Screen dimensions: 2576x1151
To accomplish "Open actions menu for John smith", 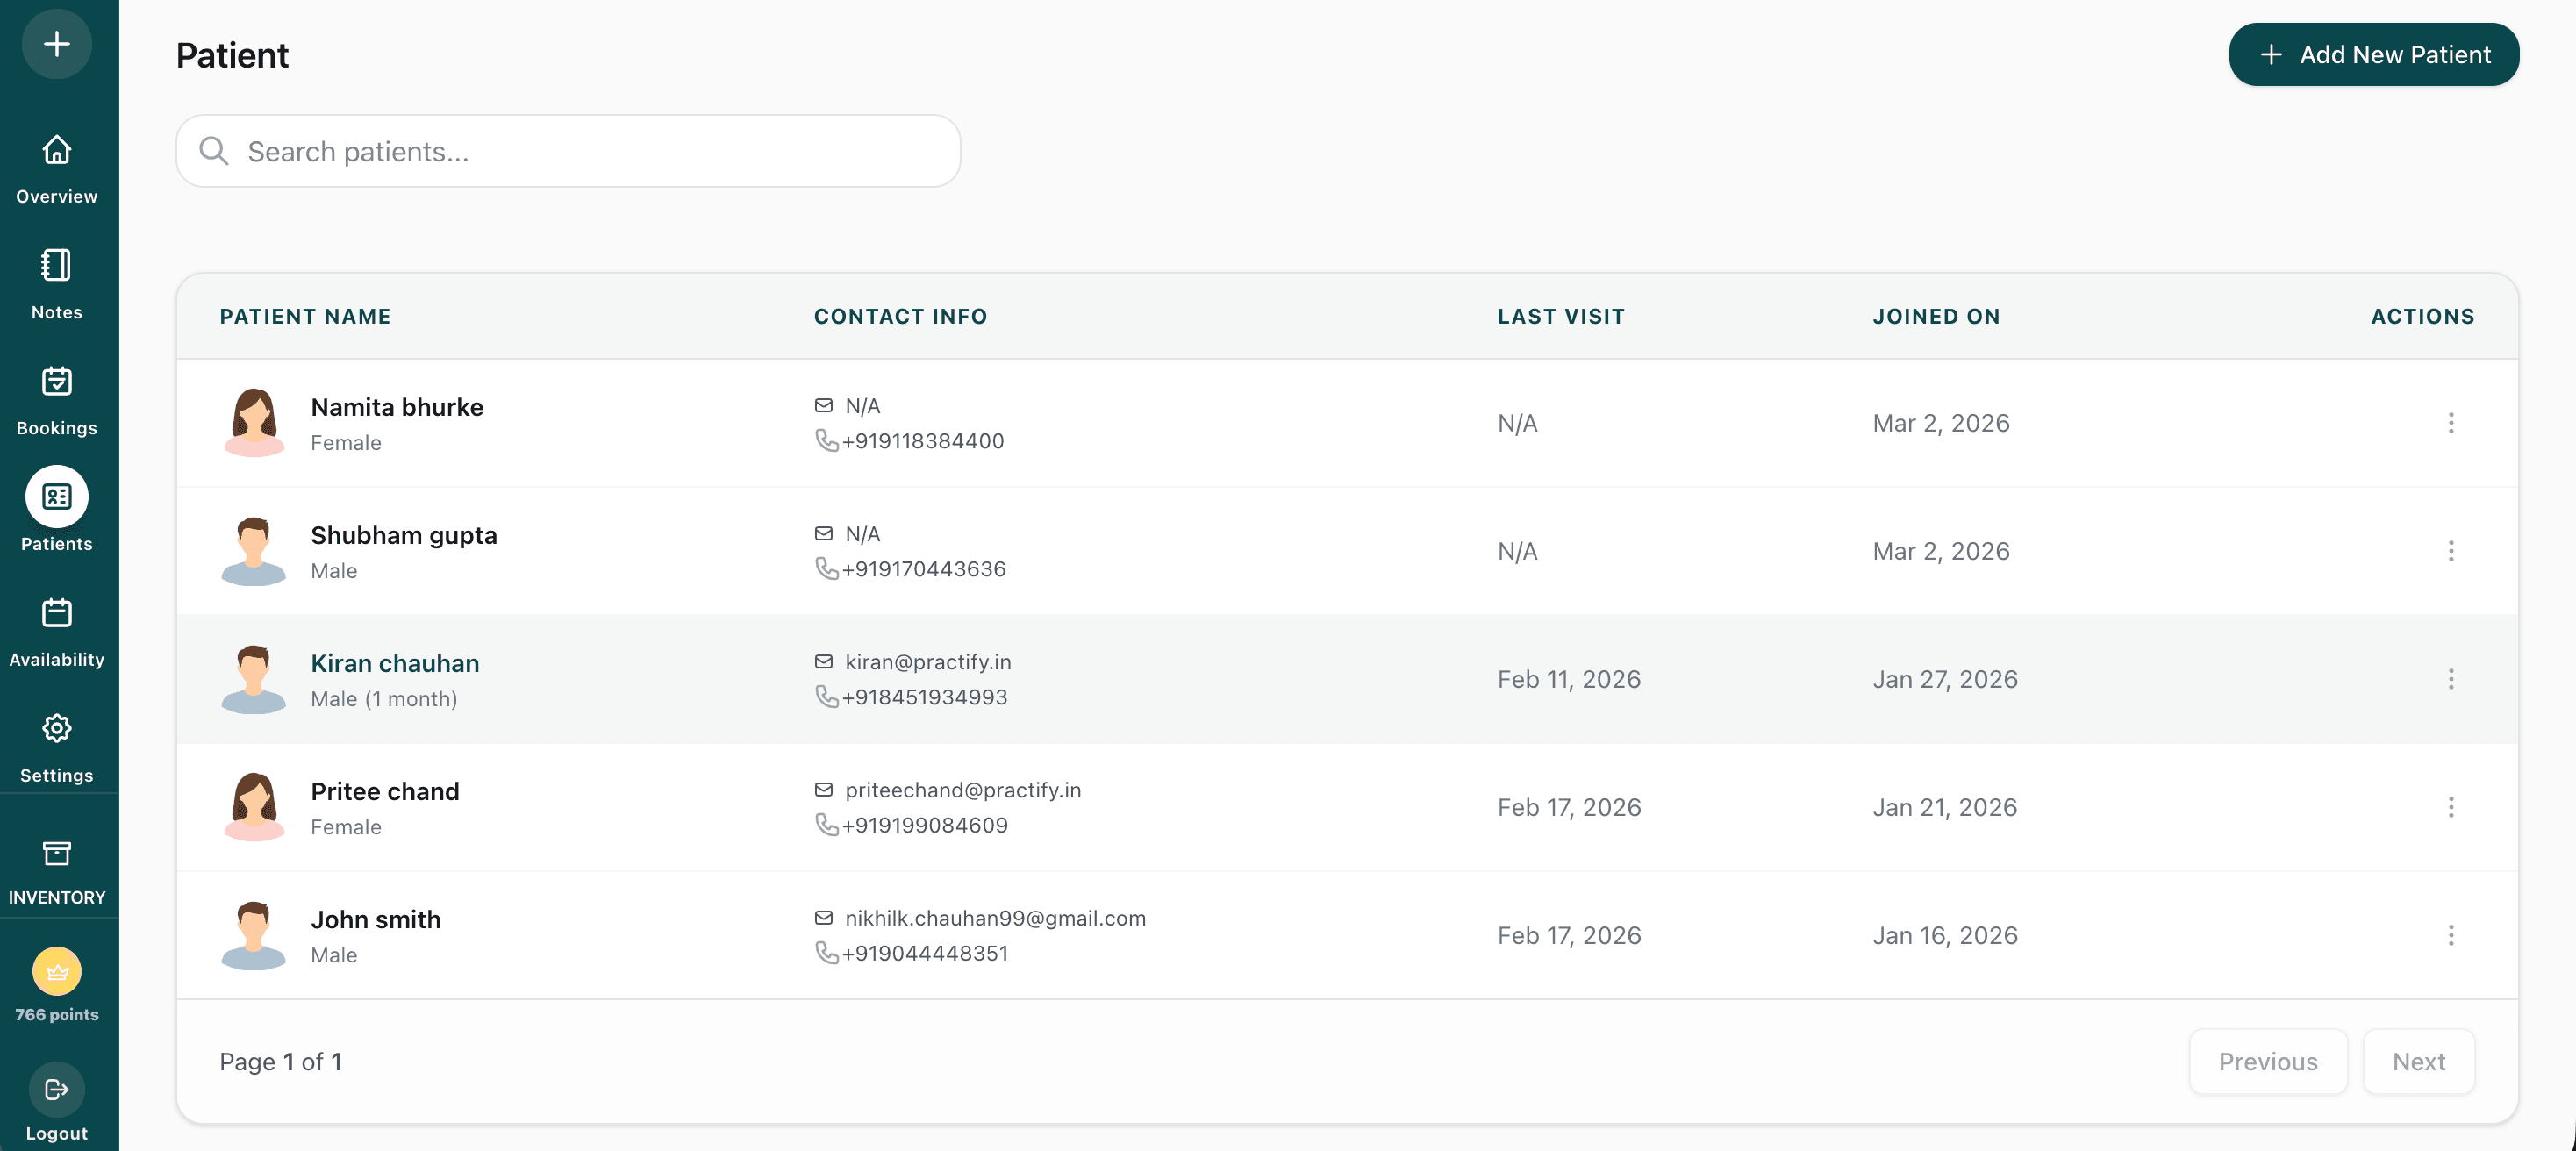I will [x=2451, y=935].
